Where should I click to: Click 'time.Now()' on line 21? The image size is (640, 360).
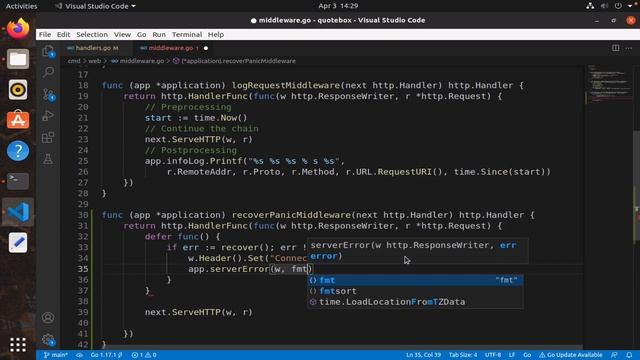point(220,118)
